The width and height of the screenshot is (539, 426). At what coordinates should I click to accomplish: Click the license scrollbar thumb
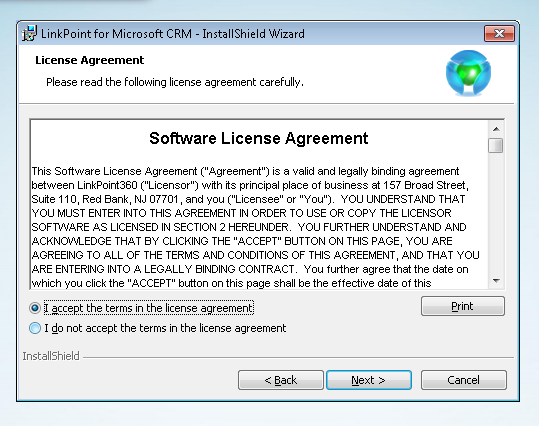pyautogui.click(x=496, y=145)
